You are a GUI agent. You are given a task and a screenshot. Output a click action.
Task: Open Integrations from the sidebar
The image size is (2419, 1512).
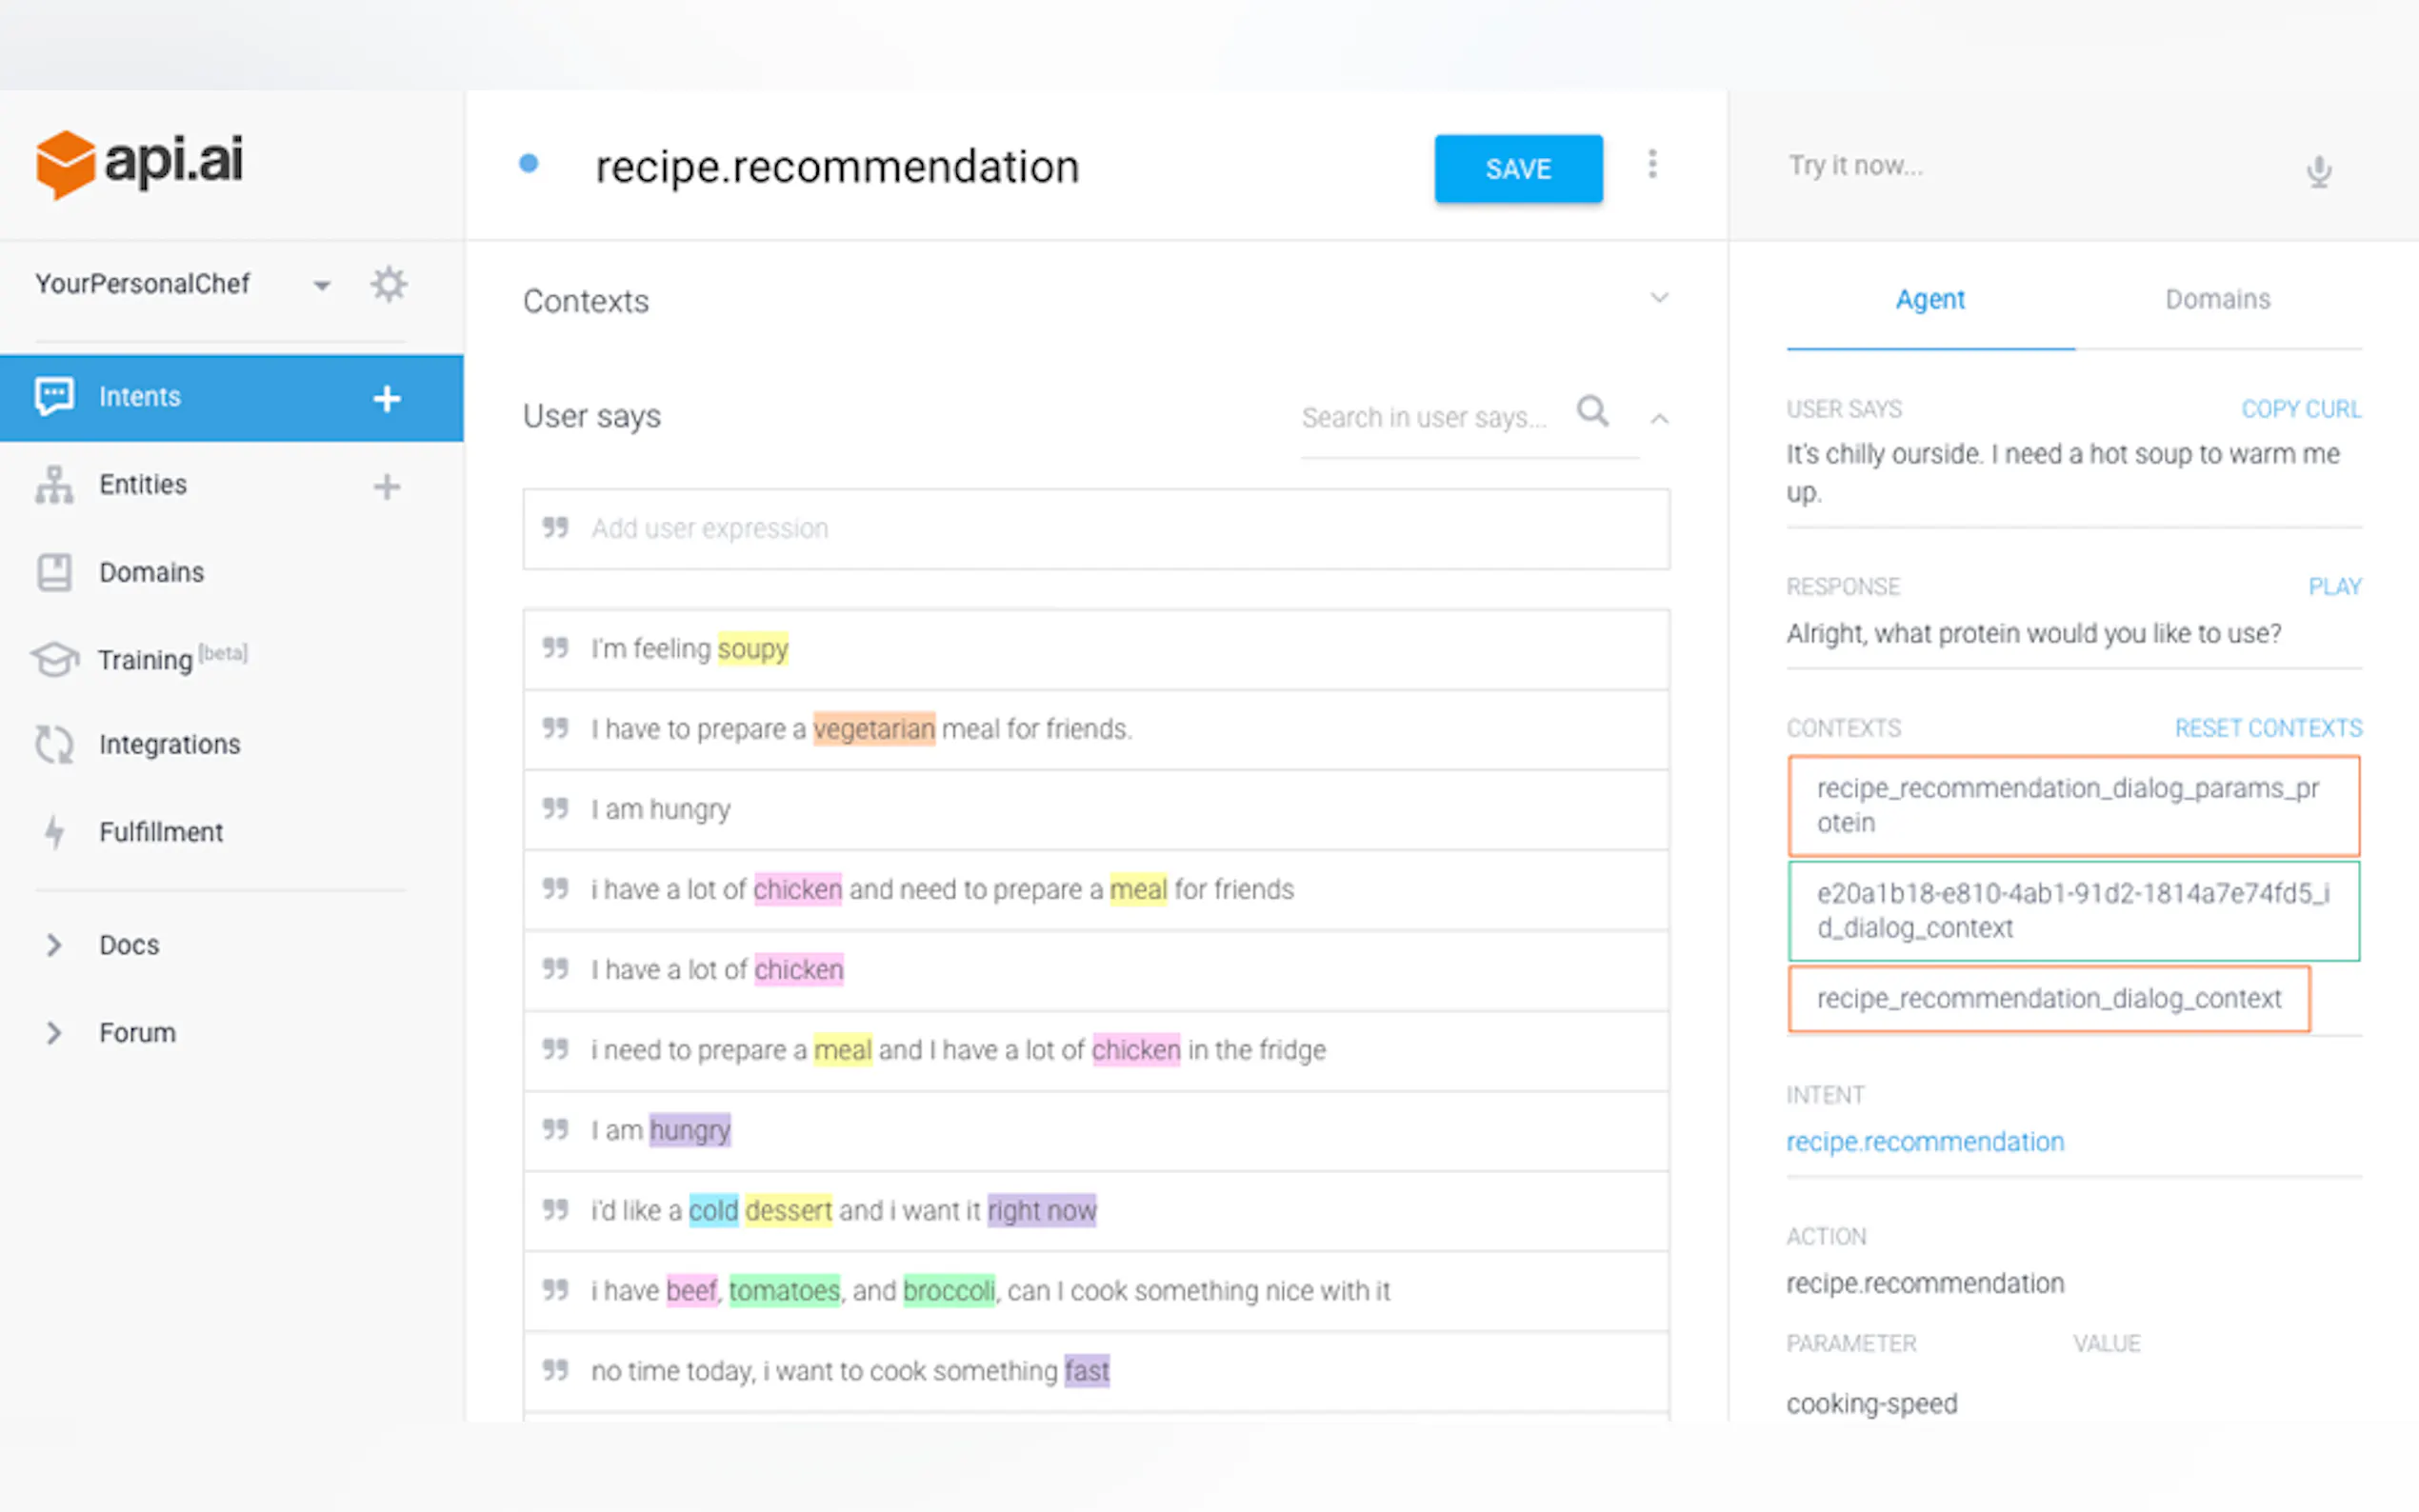click(x=169, y=744)
